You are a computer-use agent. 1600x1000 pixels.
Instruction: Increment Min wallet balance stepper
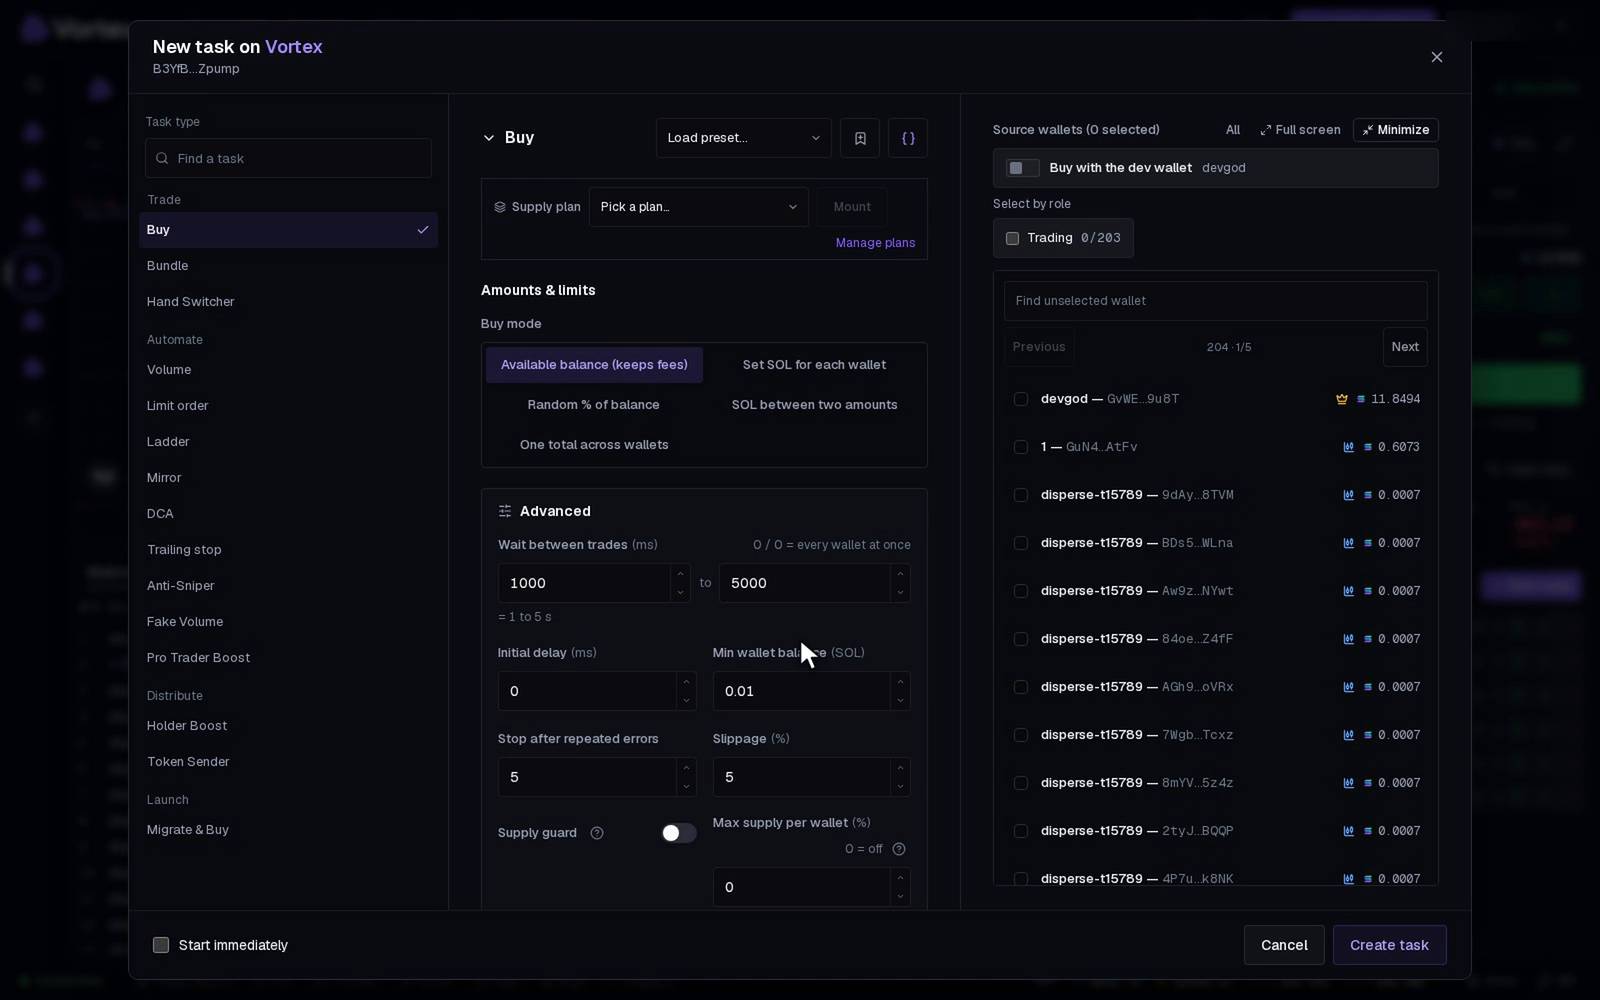[x=900, y=682]
